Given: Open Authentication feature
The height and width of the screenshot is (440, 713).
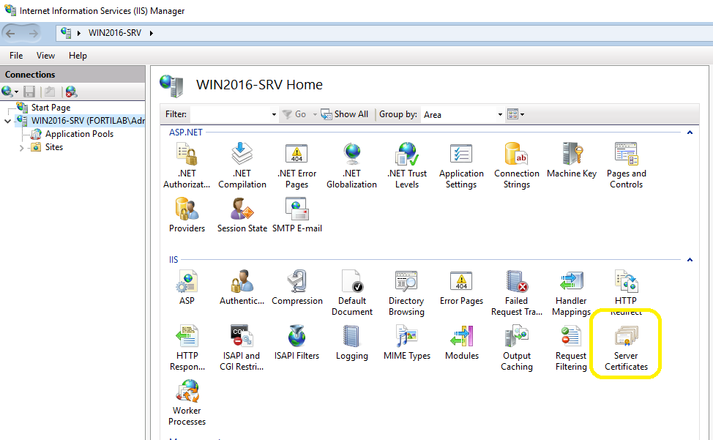Looking at the screenshot, I should point(242,288).
